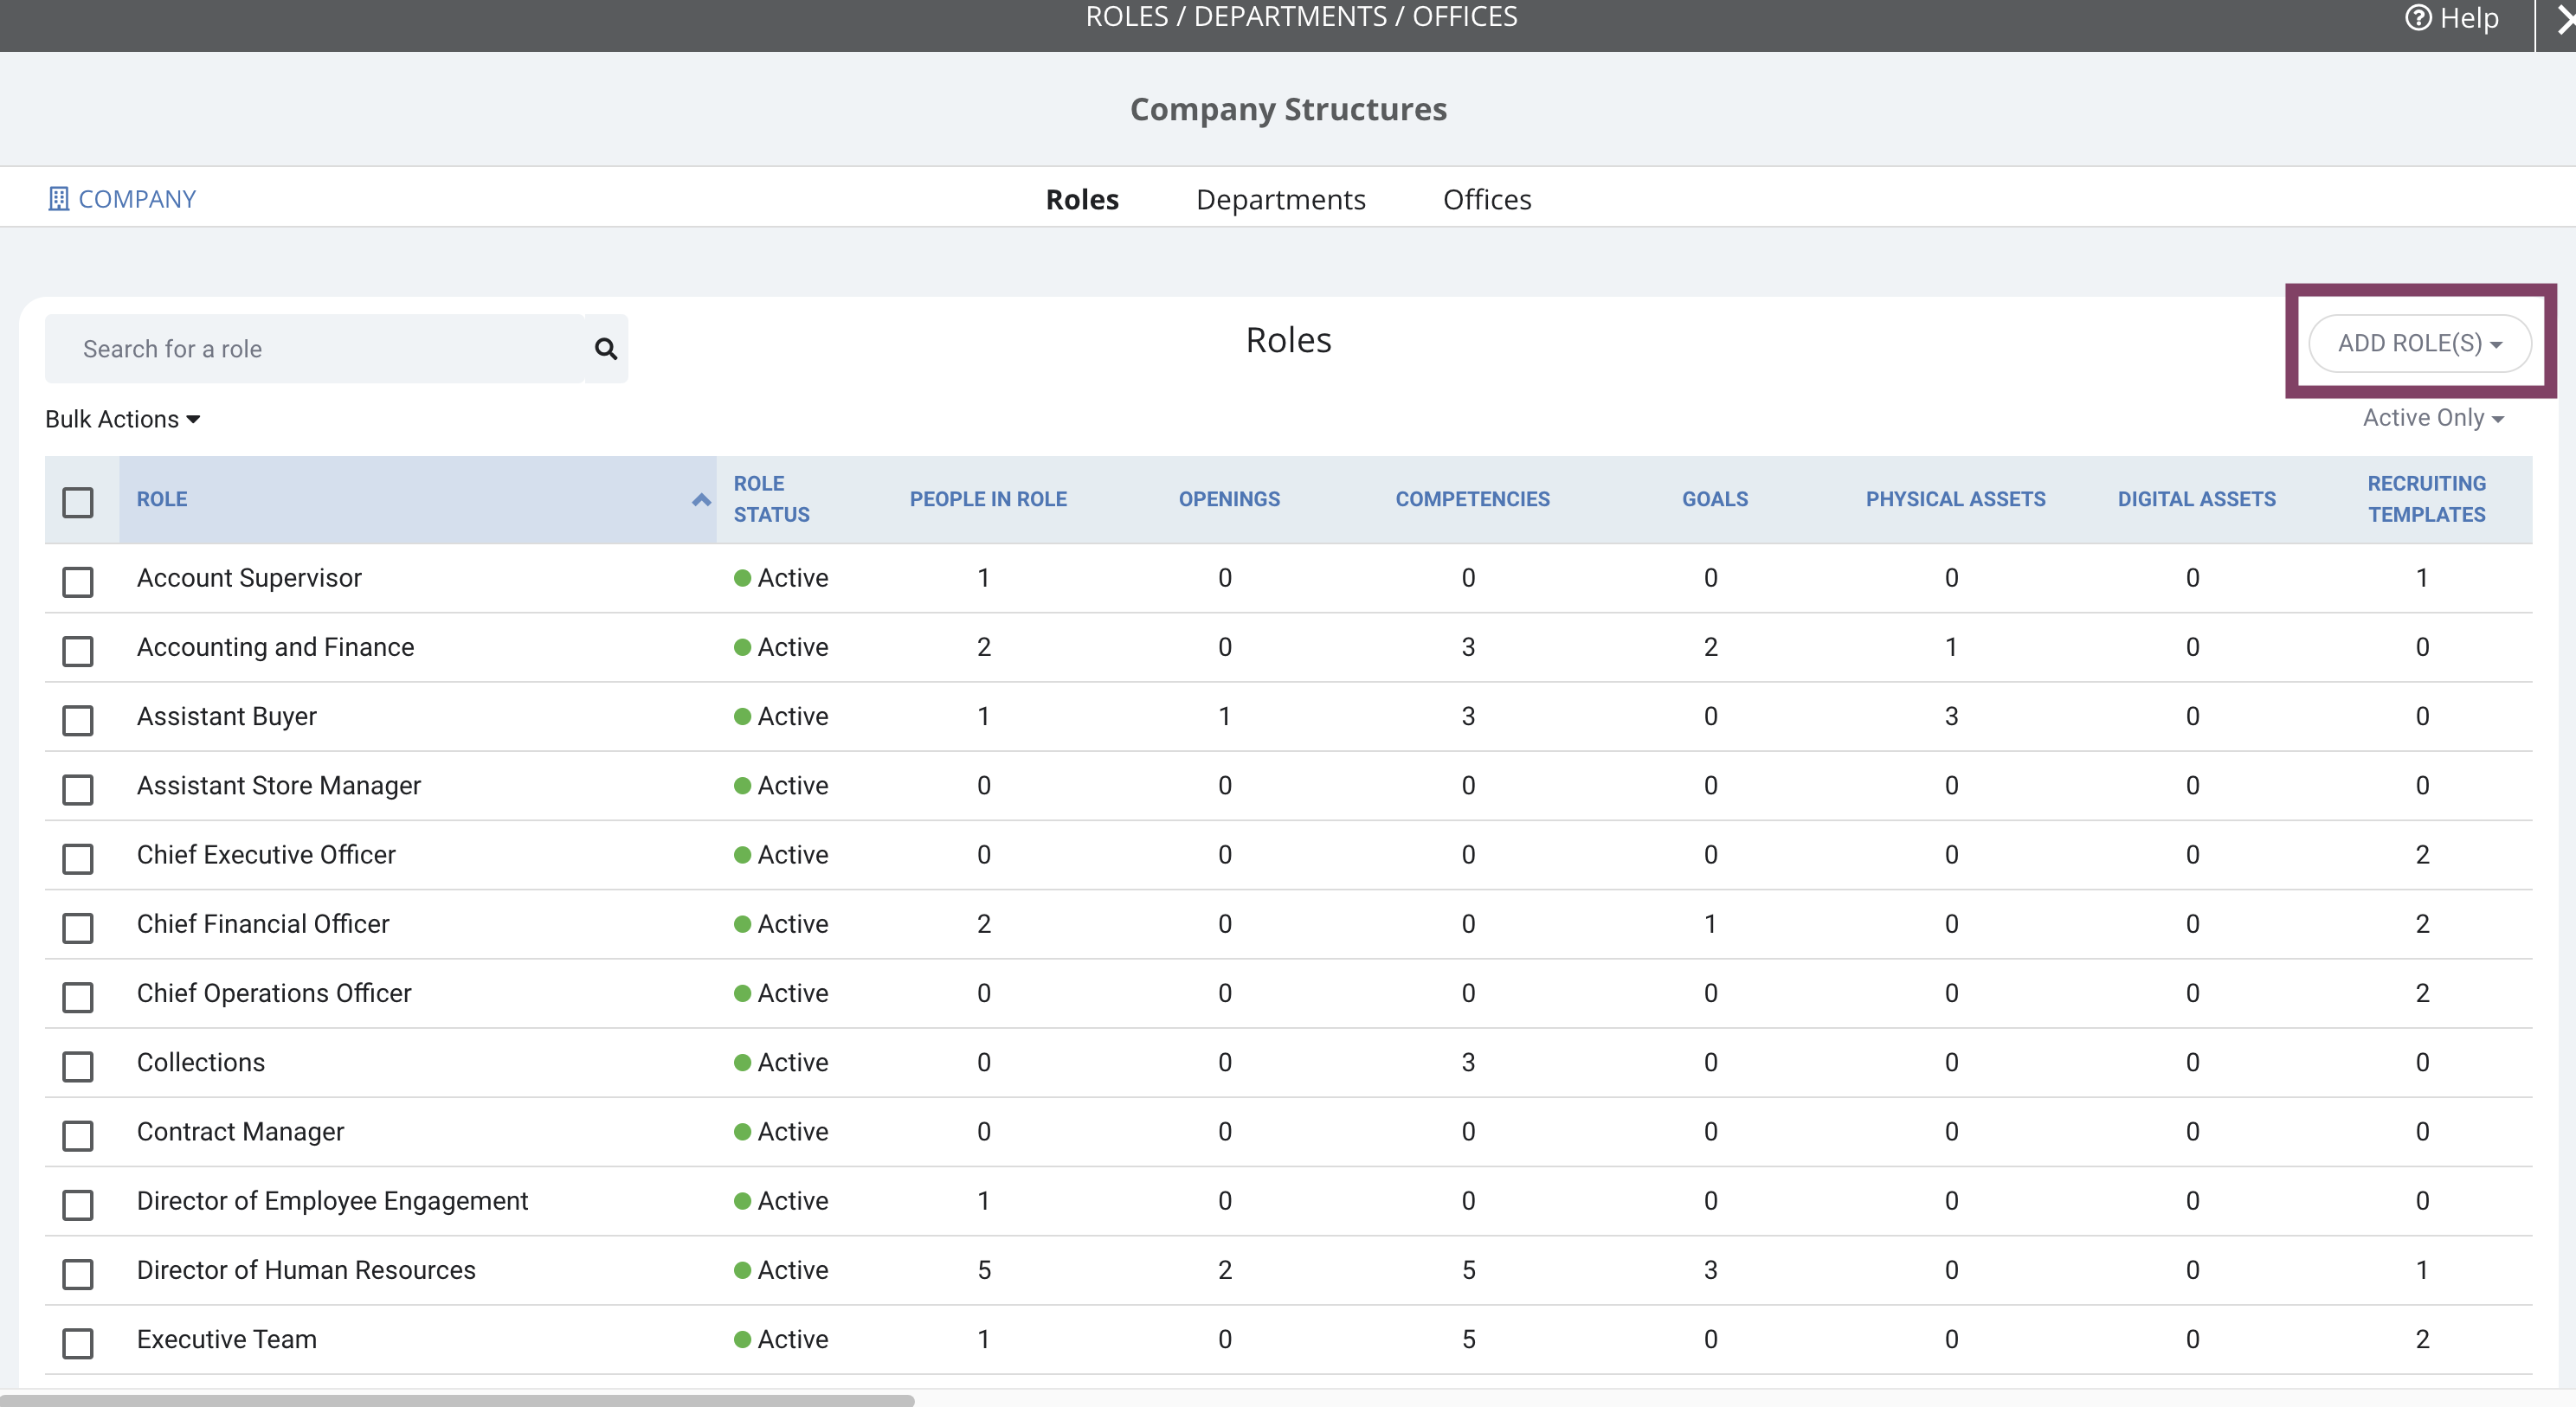Open the Account Supervisor role

coord(249,578)
